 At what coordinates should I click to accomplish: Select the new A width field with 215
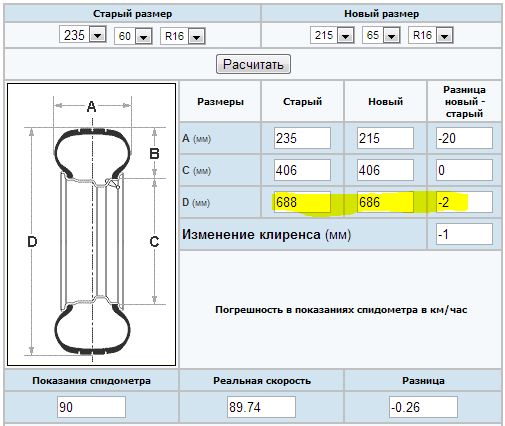pos(385,138)
